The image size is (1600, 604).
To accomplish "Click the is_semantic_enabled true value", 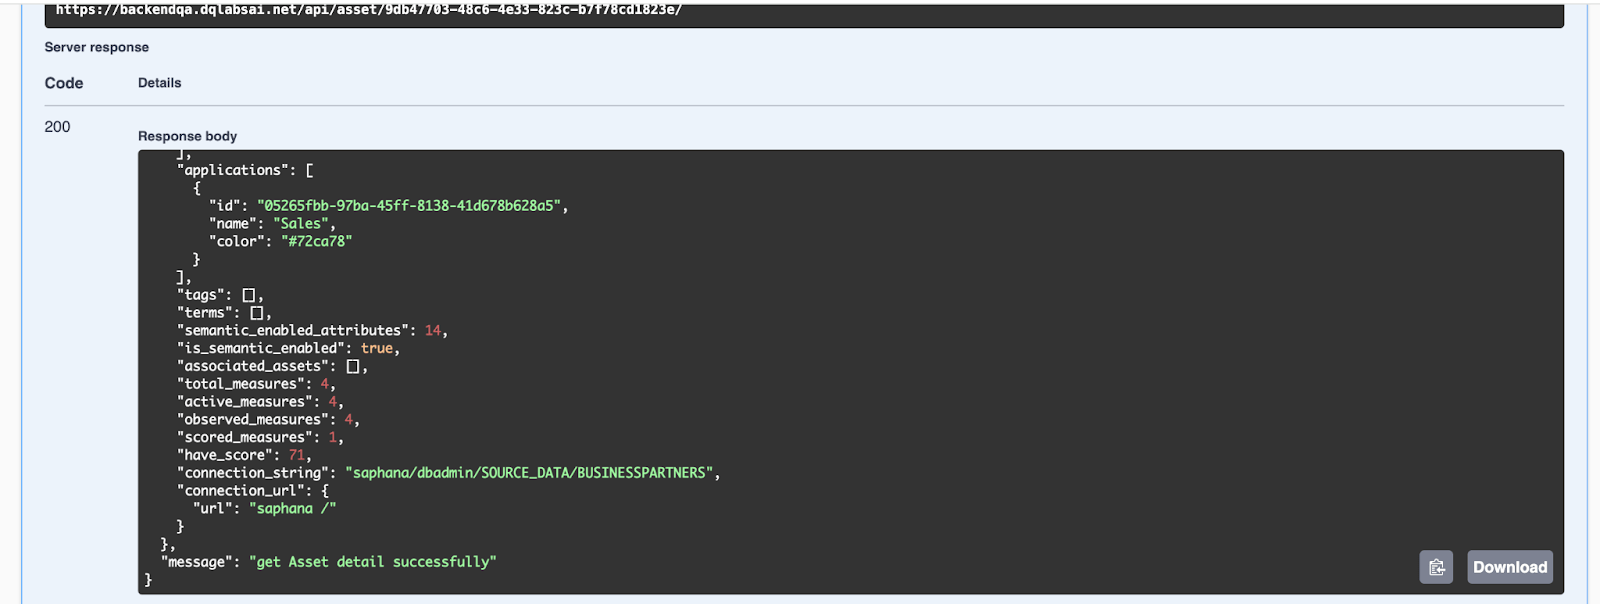I will pos(377,349).
